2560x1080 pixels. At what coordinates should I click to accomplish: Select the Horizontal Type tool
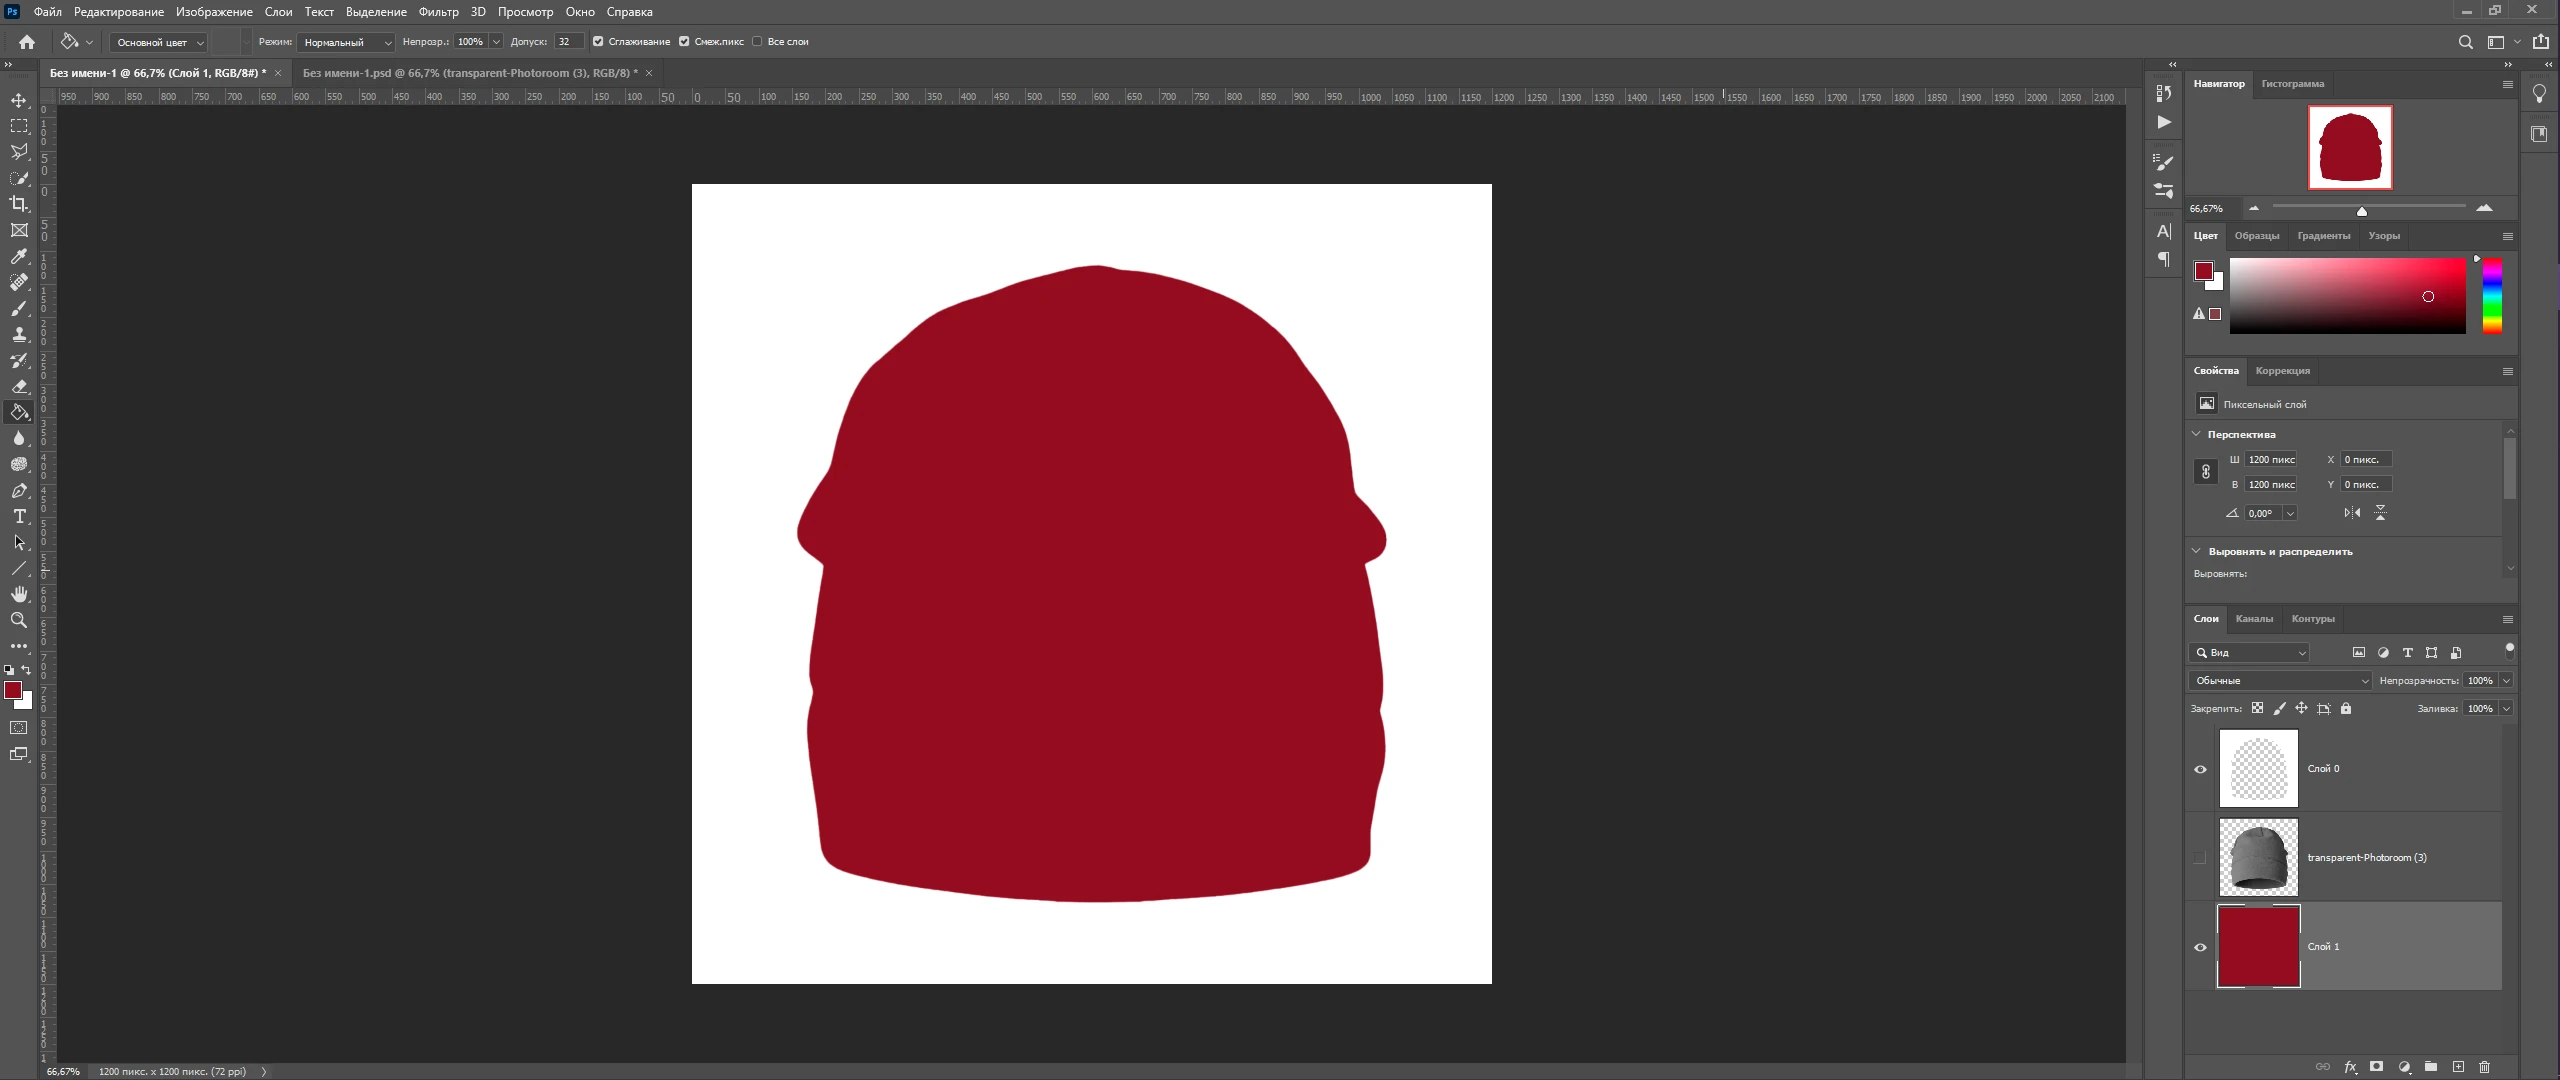point(19,516)
